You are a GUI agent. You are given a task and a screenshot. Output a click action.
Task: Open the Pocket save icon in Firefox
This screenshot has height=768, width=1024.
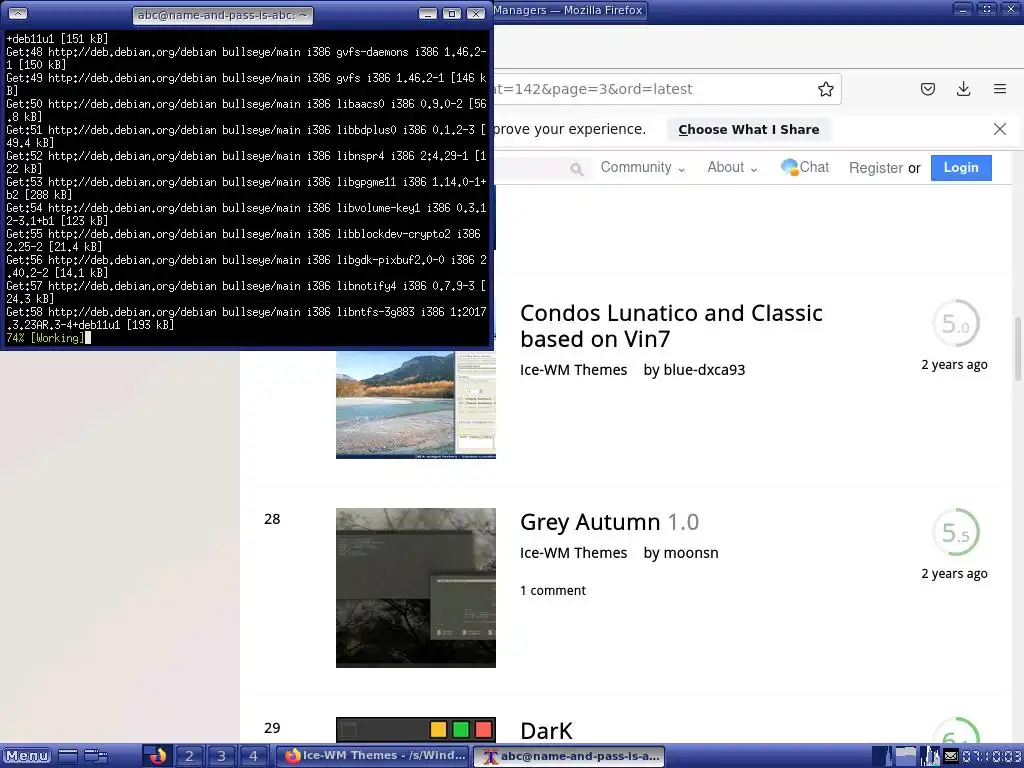[x=927, y=89]
